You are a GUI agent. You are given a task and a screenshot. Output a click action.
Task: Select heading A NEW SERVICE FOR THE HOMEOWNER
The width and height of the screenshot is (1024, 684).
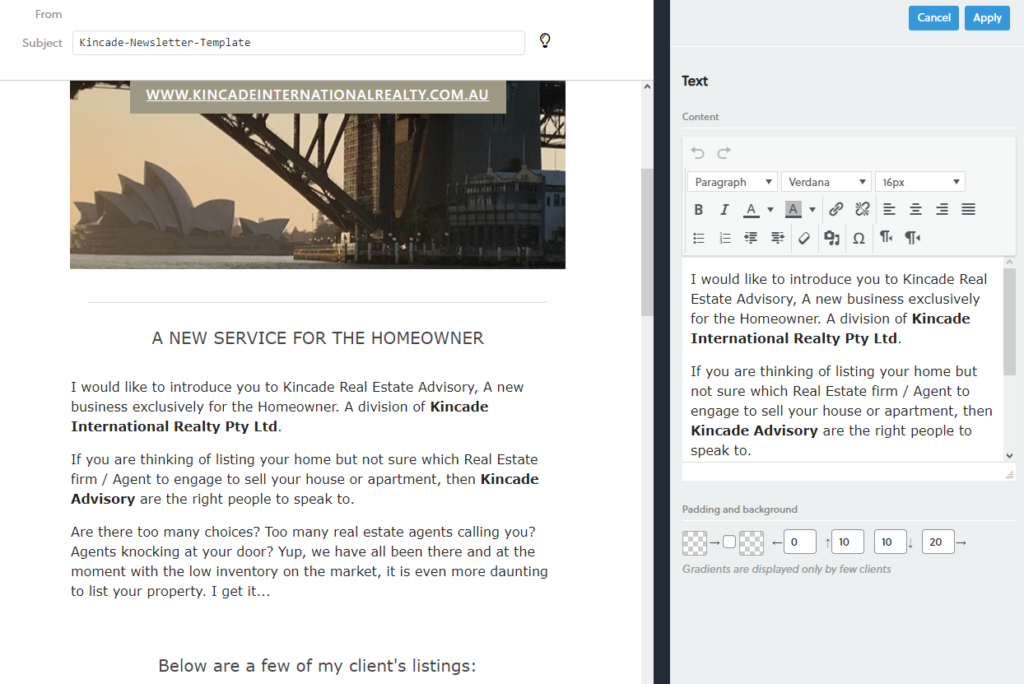[x=318, y=338]
